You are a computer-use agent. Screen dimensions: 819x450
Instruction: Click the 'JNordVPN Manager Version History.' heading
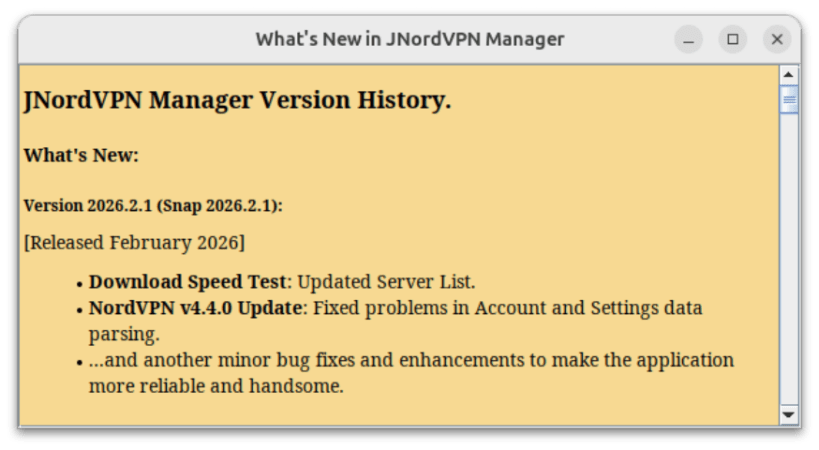click(x=238, y=100)
